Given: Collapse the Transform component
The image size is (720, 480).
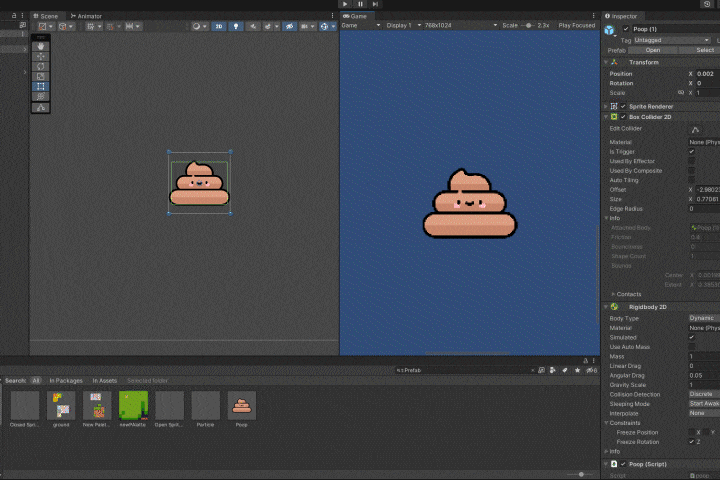Looking at the screenshot, I should pyautogui.click(x=606, y=62).
